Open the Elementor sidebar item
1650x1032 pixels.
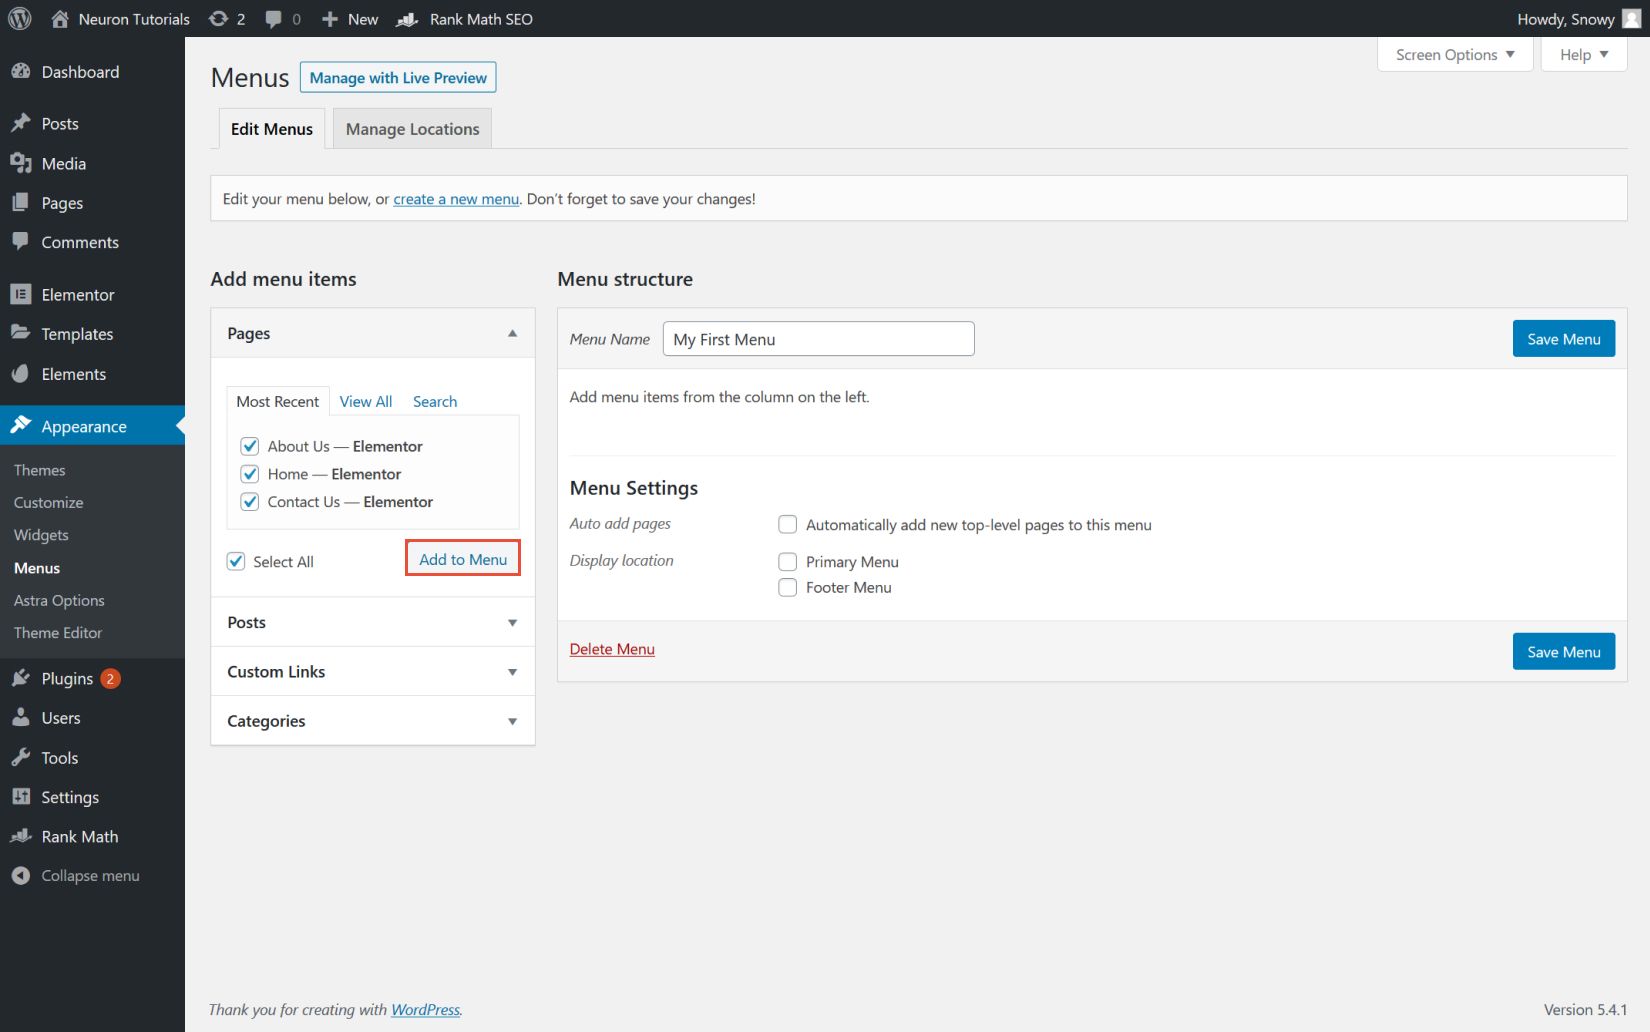[x=76, y=294]
